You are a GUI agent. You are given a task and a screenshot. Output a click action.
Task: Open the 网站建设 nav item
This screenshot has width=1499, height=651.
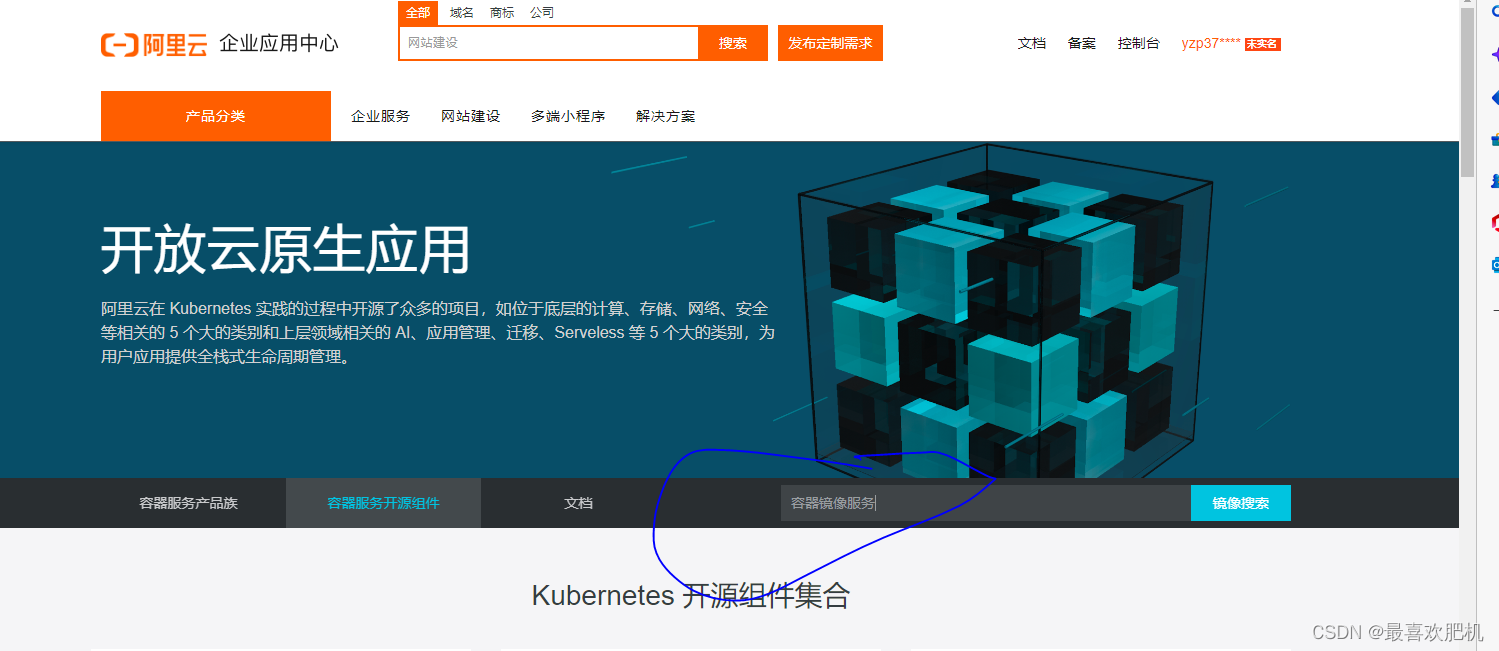tap(471, 116)
